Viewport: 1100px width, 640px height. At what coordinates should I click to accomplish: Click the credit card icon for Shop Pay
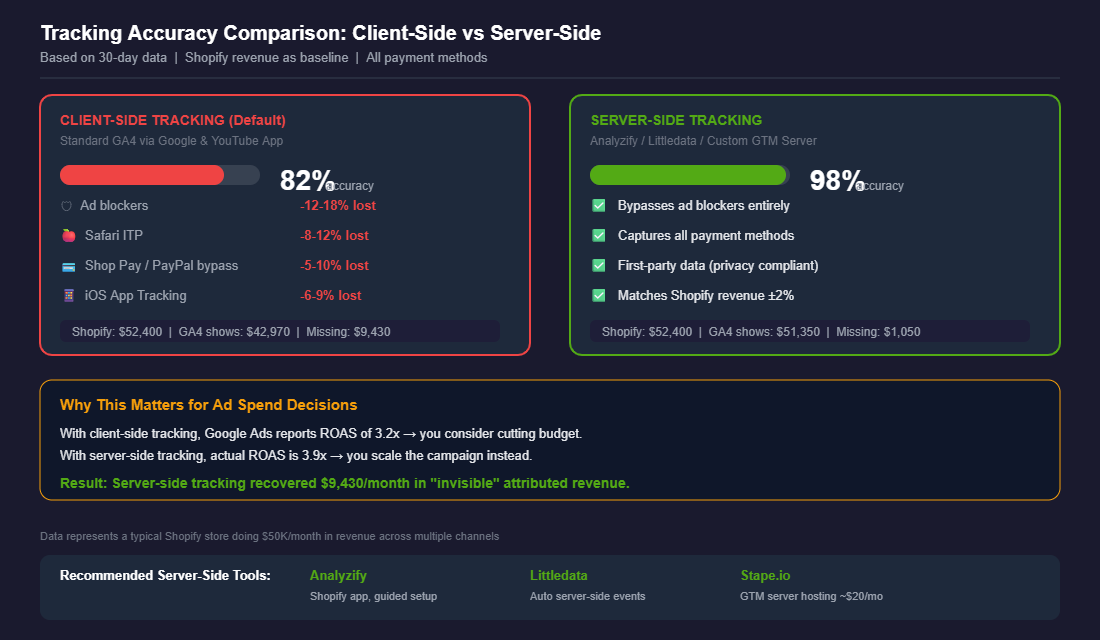click(x=66, y=266)
